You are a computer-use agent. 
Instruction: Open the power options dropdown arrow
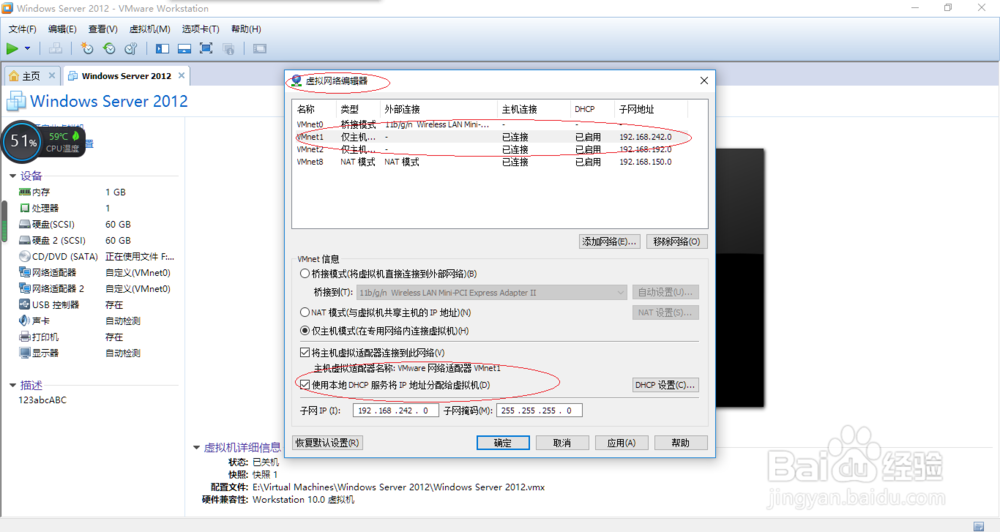(27, 48)
